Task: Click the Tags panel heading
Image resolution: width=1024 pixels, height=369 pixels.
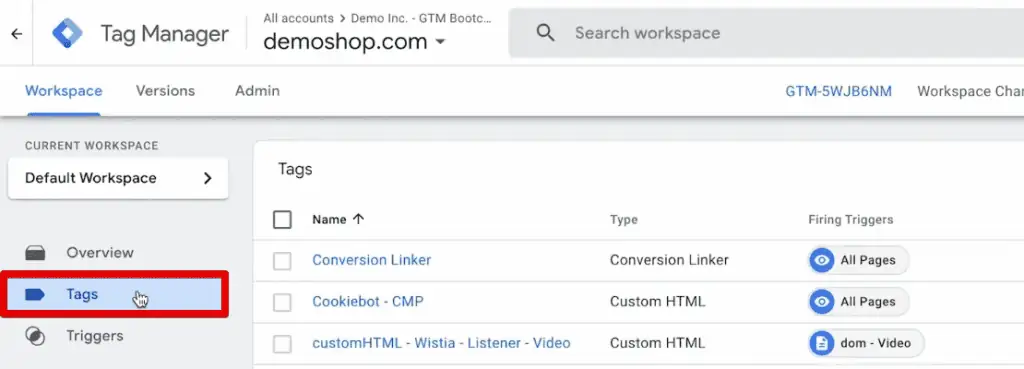Action: pos(295,170)
